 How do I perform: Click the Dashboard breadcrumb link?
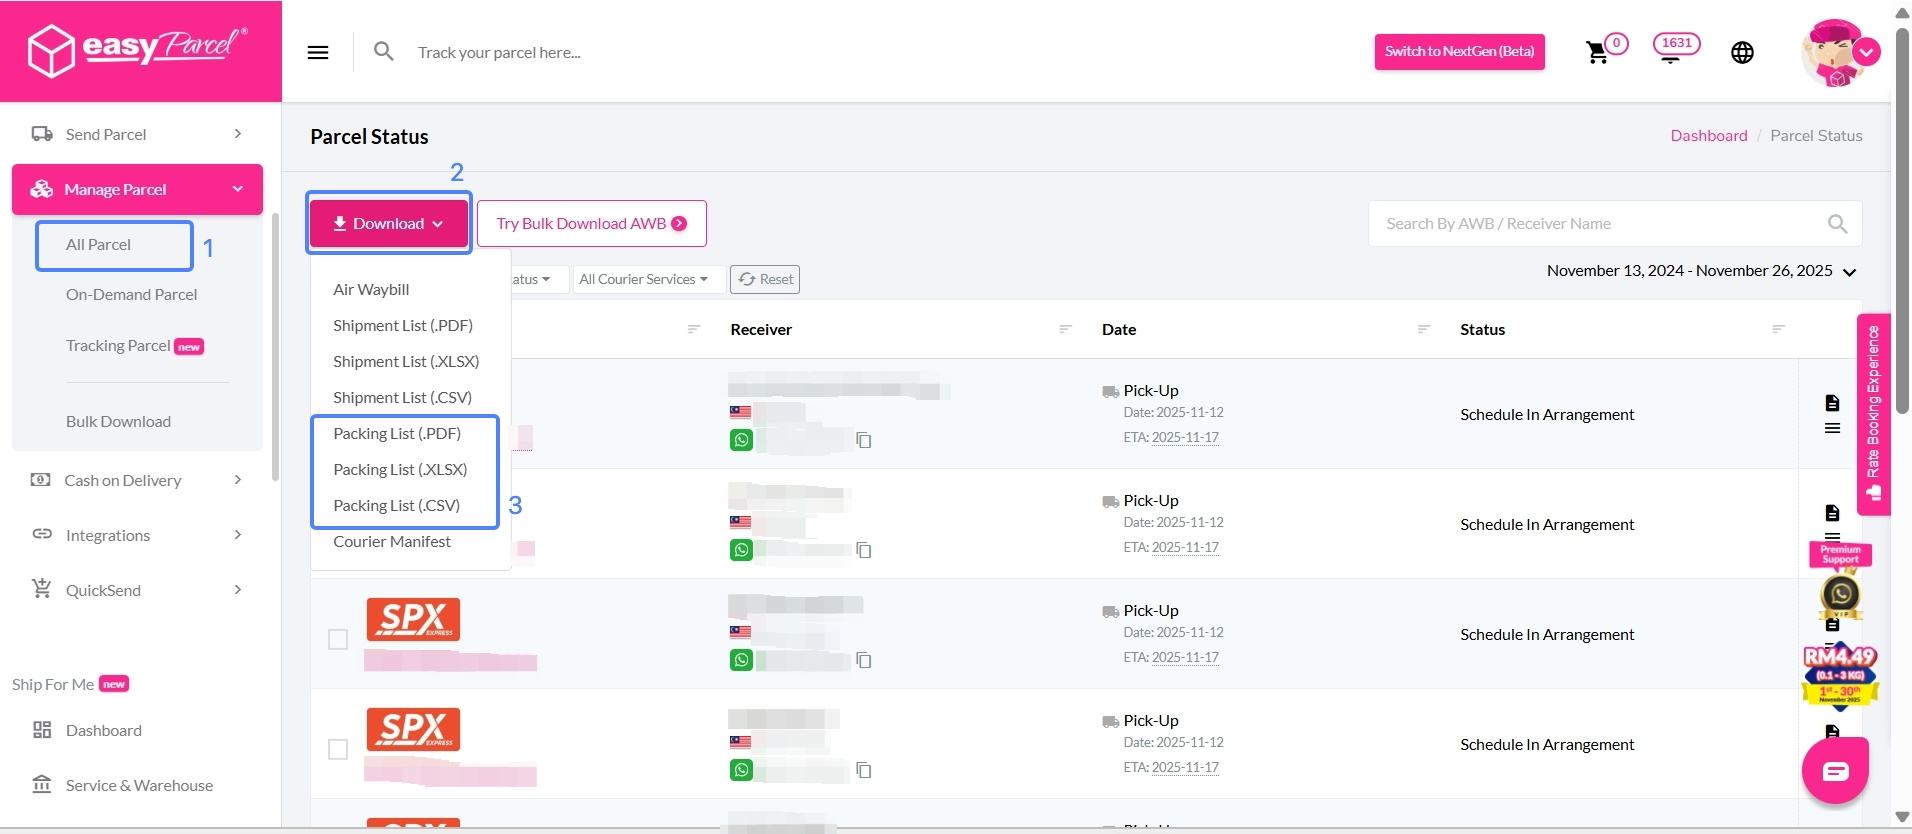[x=1708, y=136]
